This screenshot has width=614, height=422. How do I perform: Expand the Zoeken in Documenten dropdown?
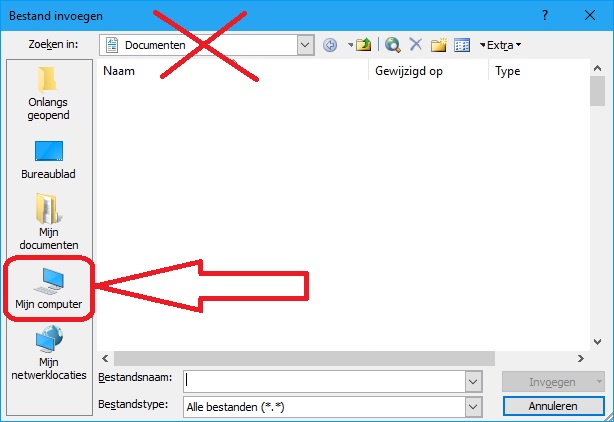(x=305, y=45)
